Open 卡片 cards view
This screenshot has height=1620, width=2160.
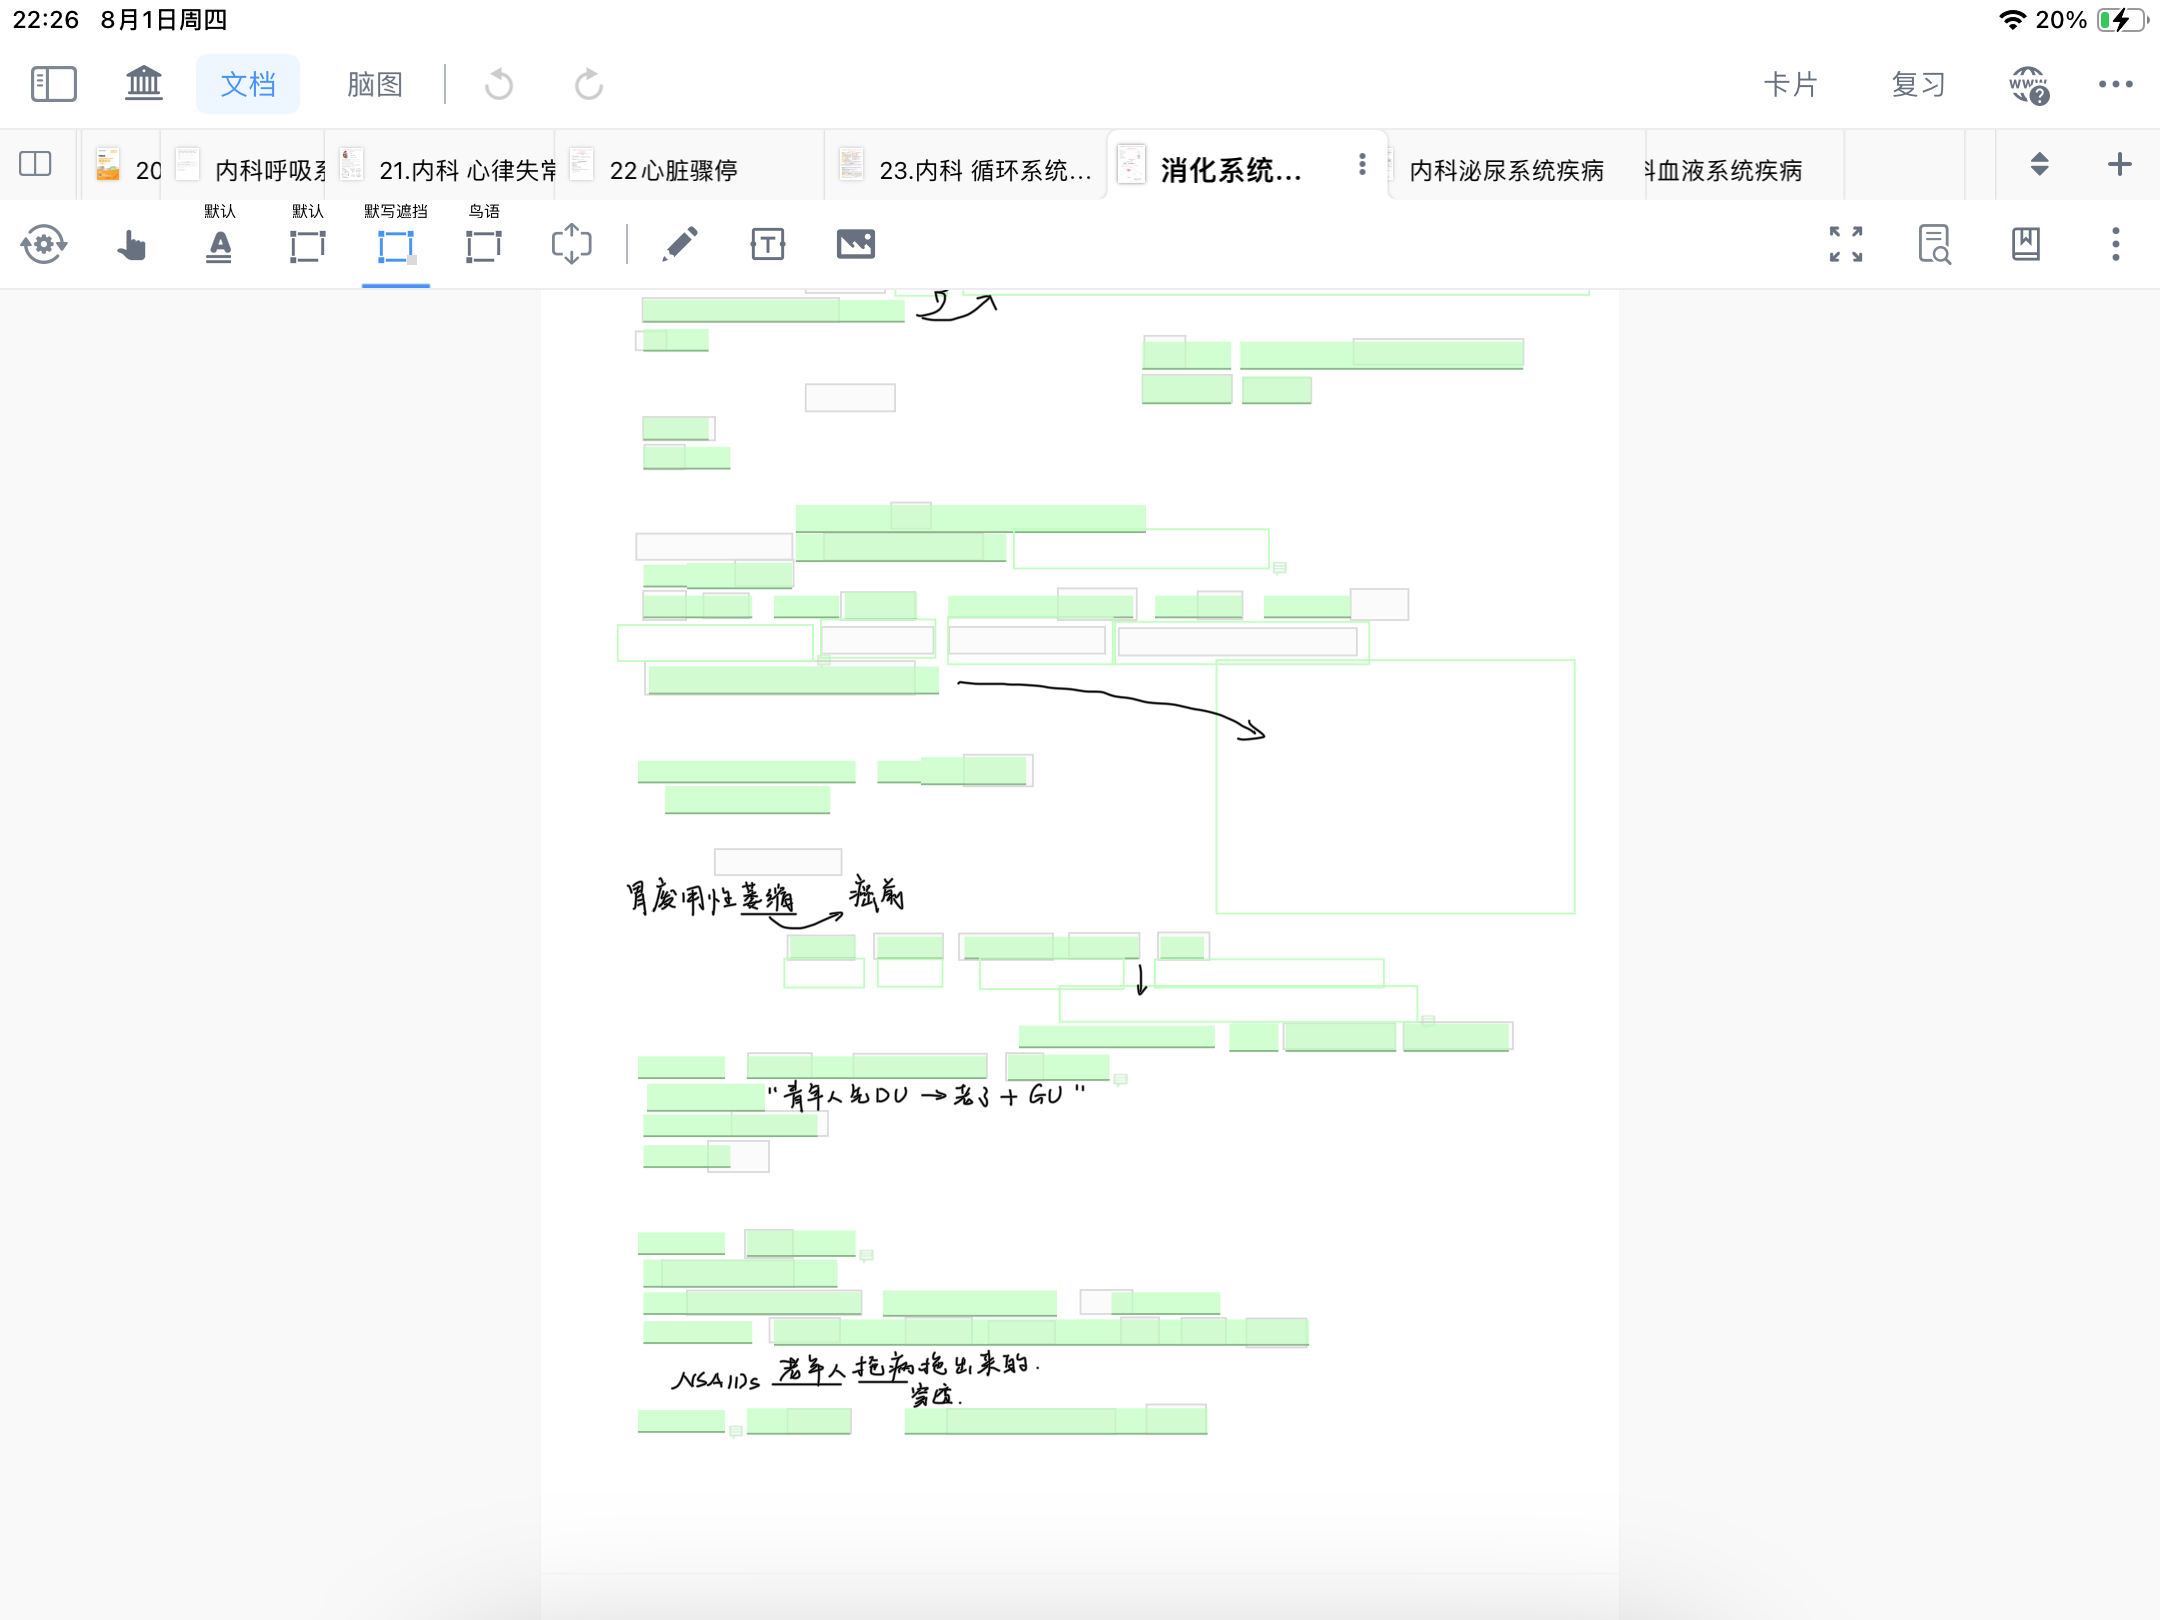click(x=1790, y=84)
